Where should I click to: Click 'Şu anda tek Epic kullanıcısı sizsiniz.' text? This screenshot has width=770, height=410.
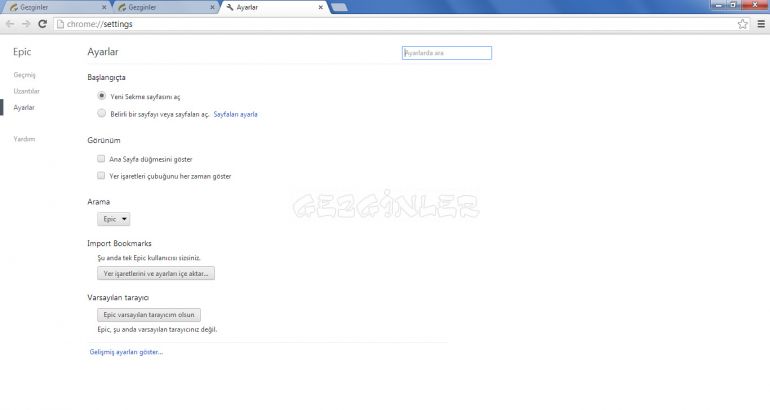(x=149, y=258)
